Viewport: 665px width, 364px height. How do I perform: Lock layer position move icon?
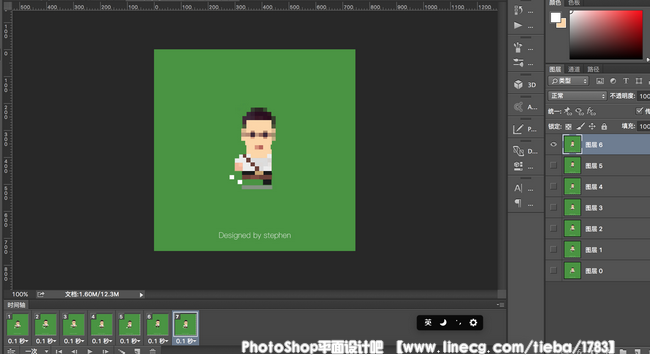(592, 126)
